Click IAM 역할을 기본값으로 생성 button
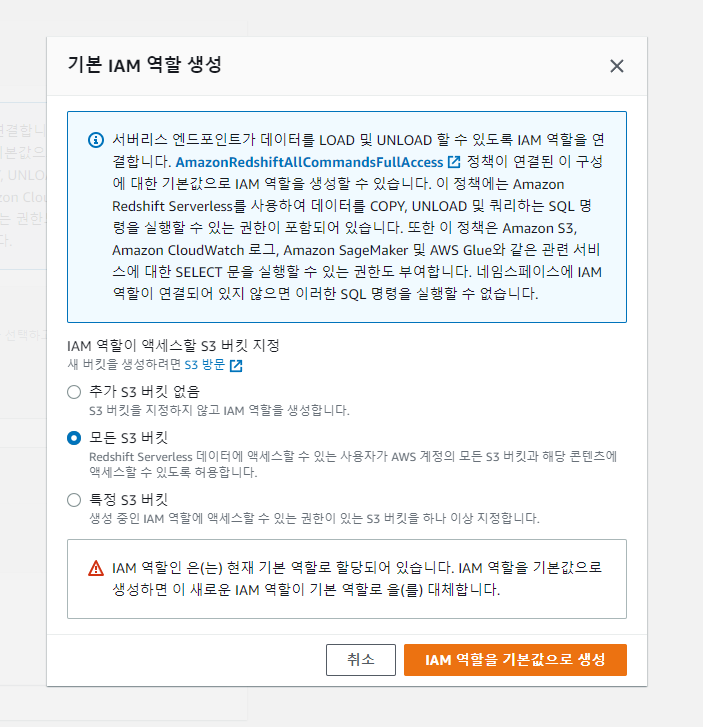 pyautogui.click(x=515, y=660)
